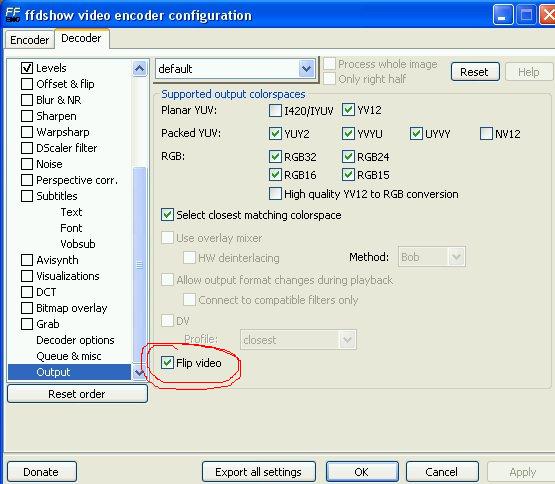Uncheck YUY2 colorspace

275,133
